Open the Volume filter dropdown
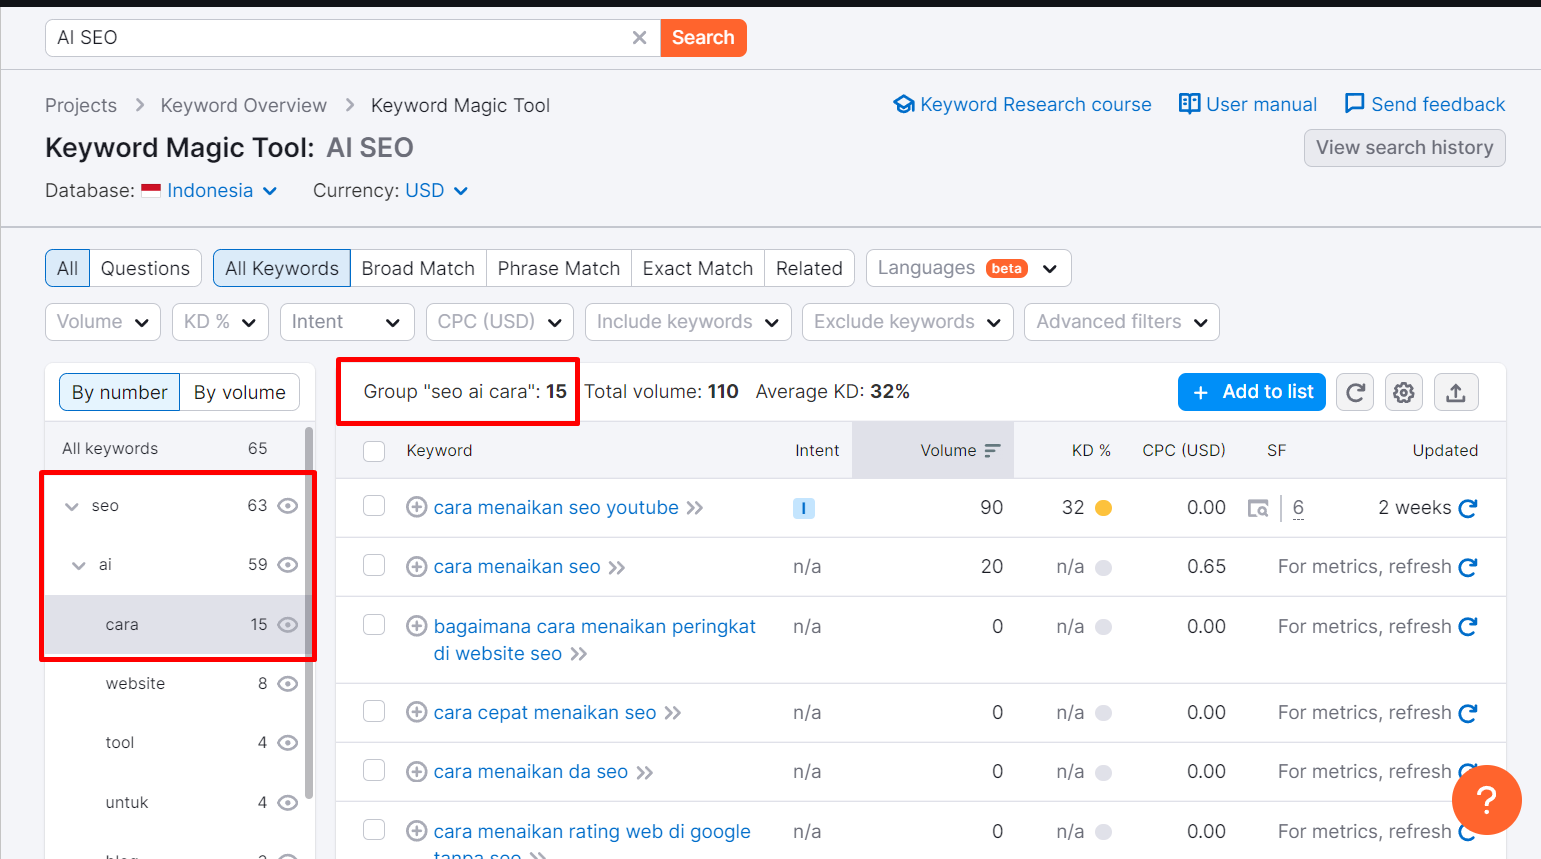This screenshot has height=859, width=1541. [x=102, y=322]
